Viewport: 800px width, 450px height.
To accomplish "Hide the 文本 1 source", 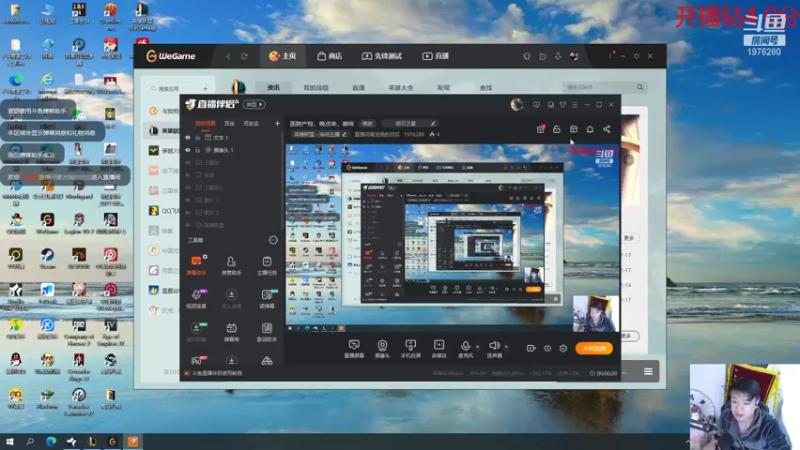I will [188, 138].
